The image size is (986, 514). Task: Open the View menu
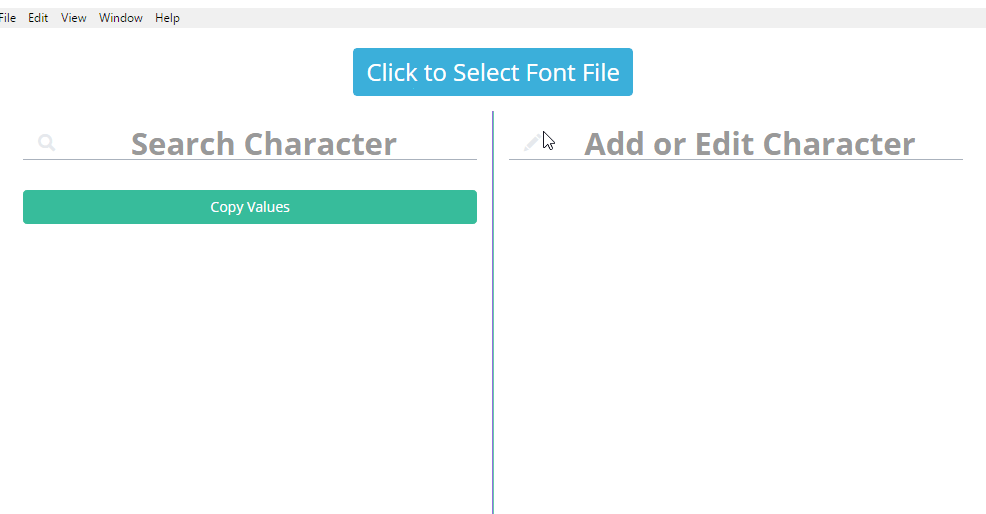pos(74,18)
